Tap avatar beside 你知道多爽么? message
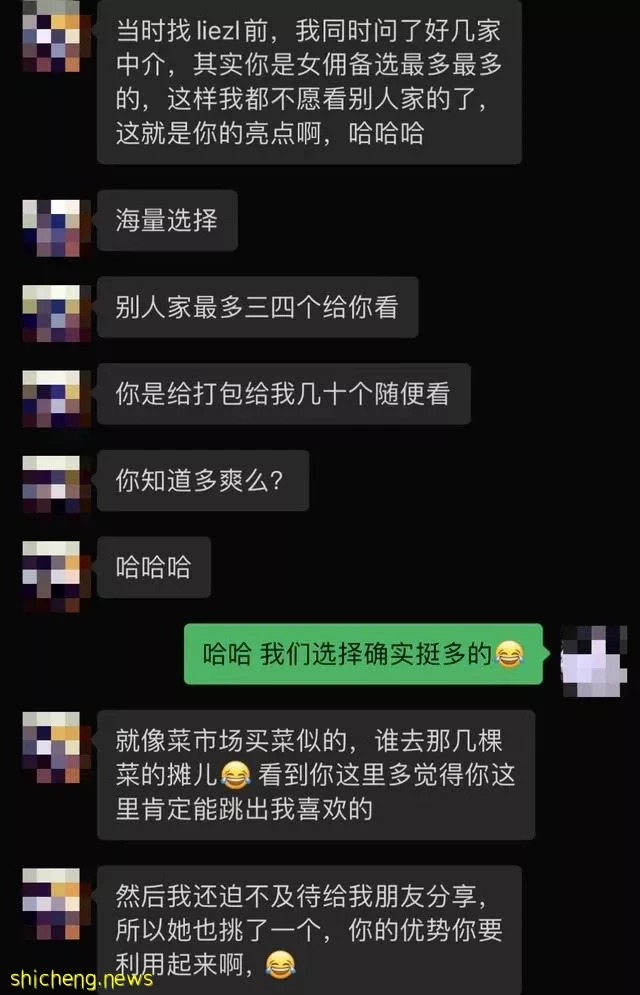Image resolution: width=640 pixels, height=995 pixels. [52, 484]
